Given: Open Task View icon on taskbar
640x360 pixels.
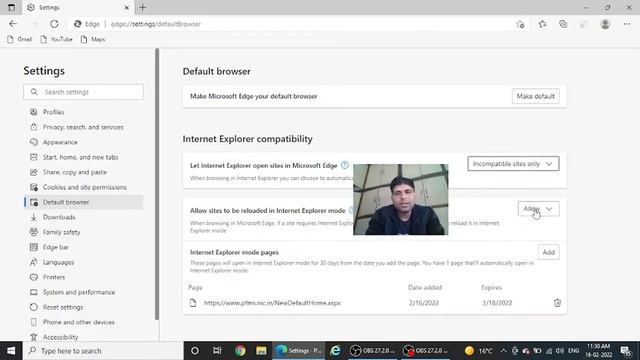Looking at the screenshot, I should point(217,351).
